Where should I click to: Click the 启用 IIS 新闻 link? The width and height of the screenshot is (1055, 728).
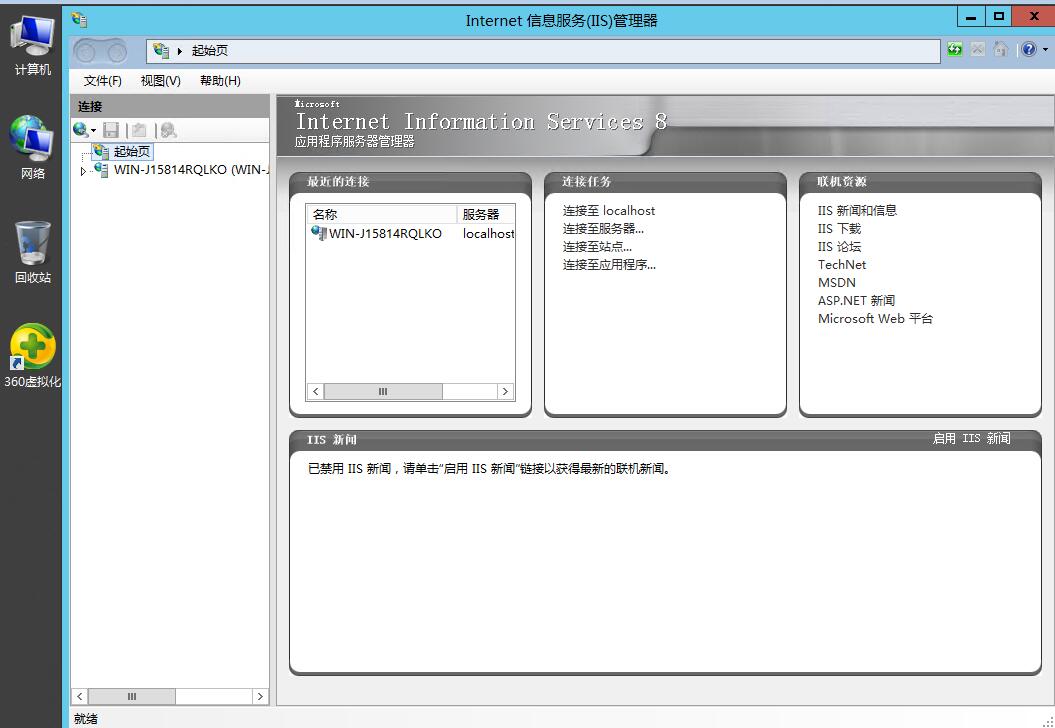point(970,439)
